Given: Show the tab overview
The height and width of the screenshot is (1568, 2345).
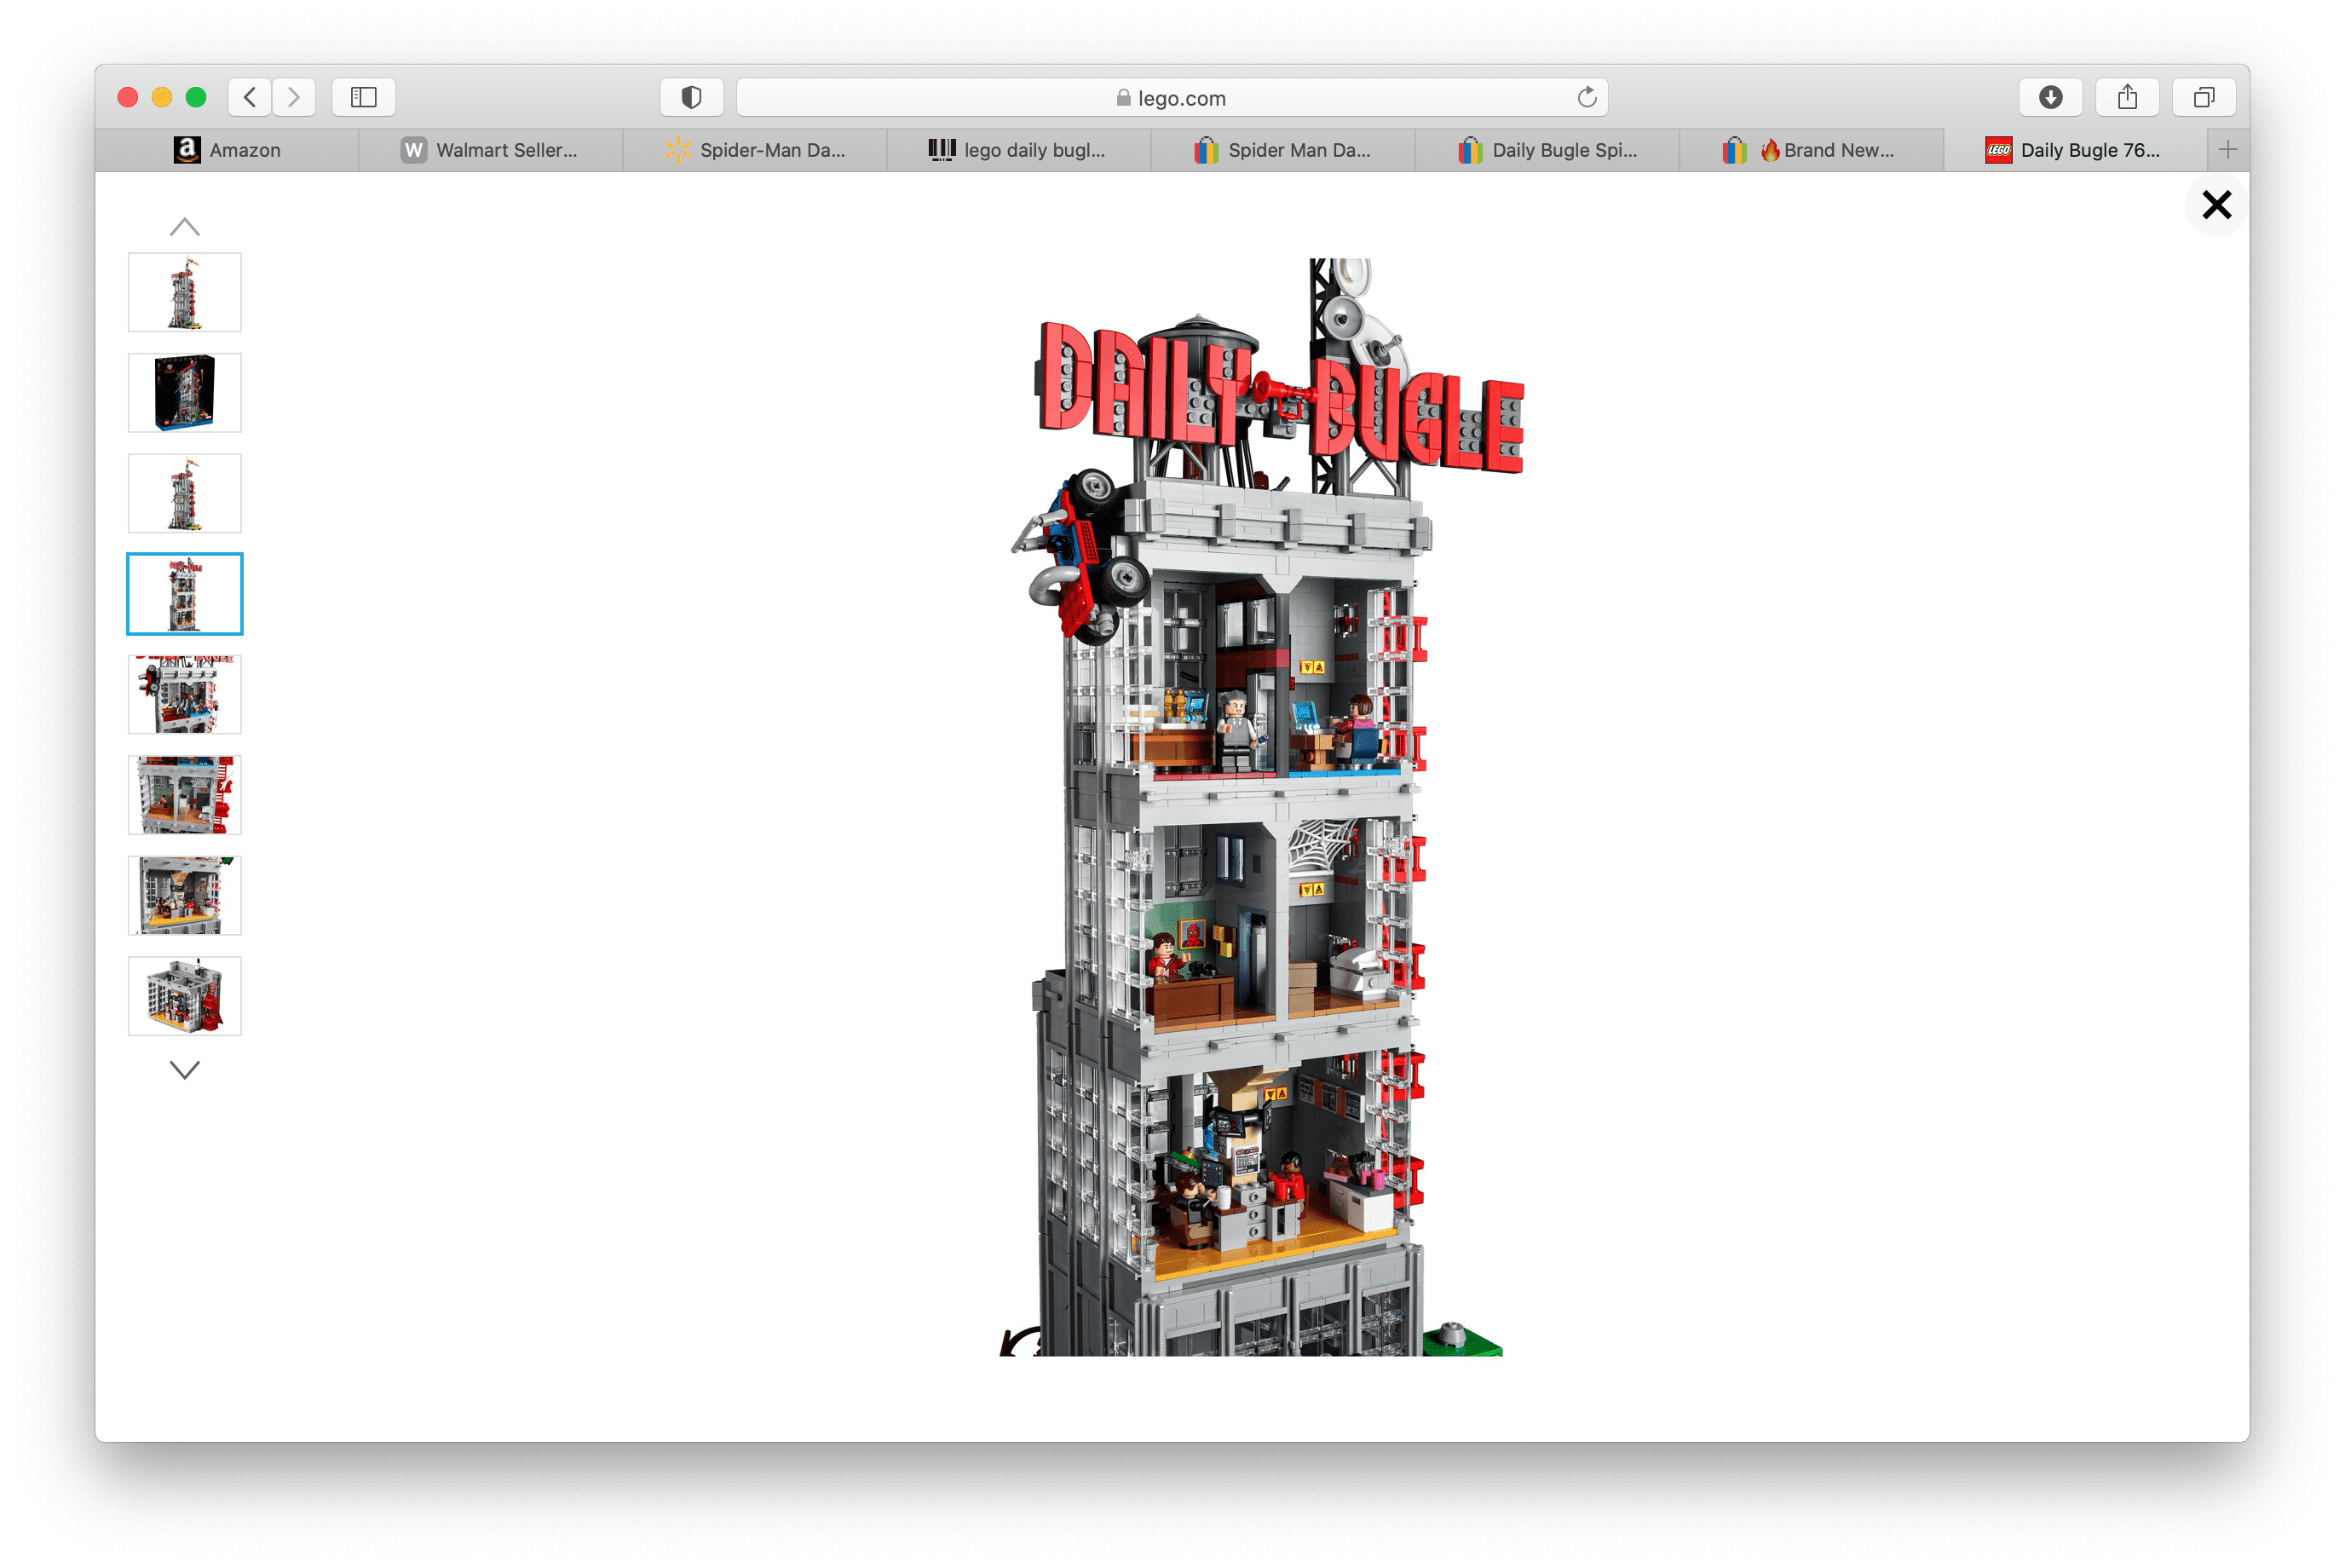Looking at the screenshot, I should point(2204,97).
